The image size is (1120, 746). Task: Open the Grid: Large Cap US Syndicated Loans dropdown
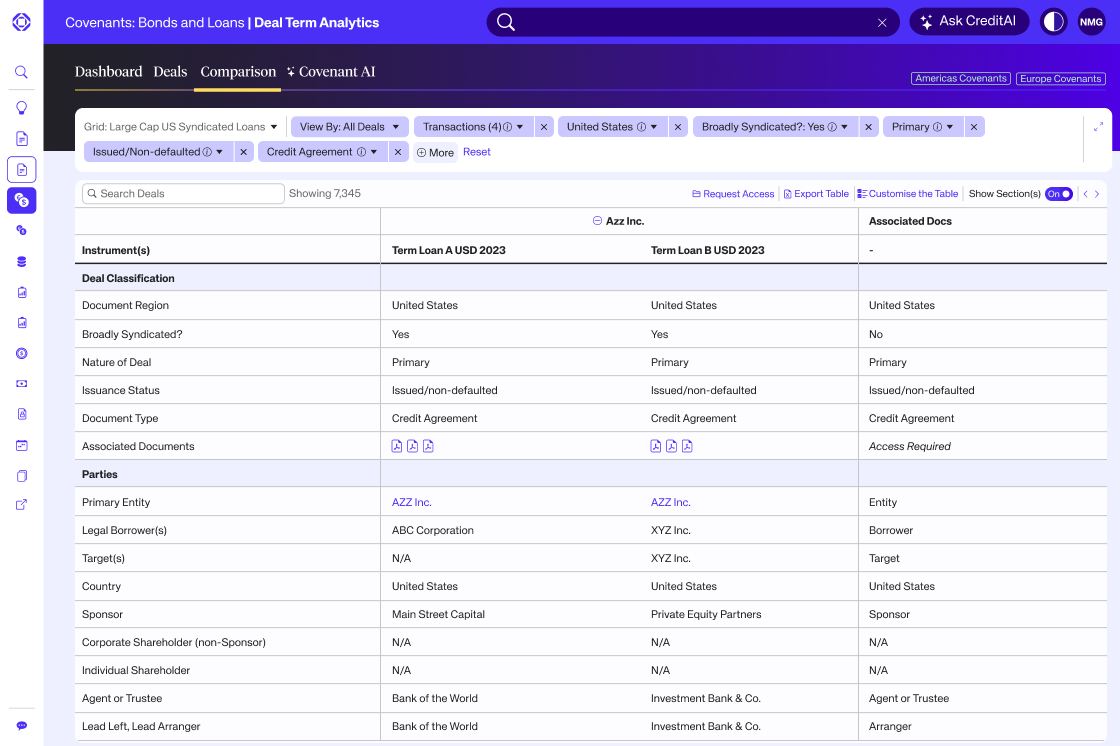point(181,127)
